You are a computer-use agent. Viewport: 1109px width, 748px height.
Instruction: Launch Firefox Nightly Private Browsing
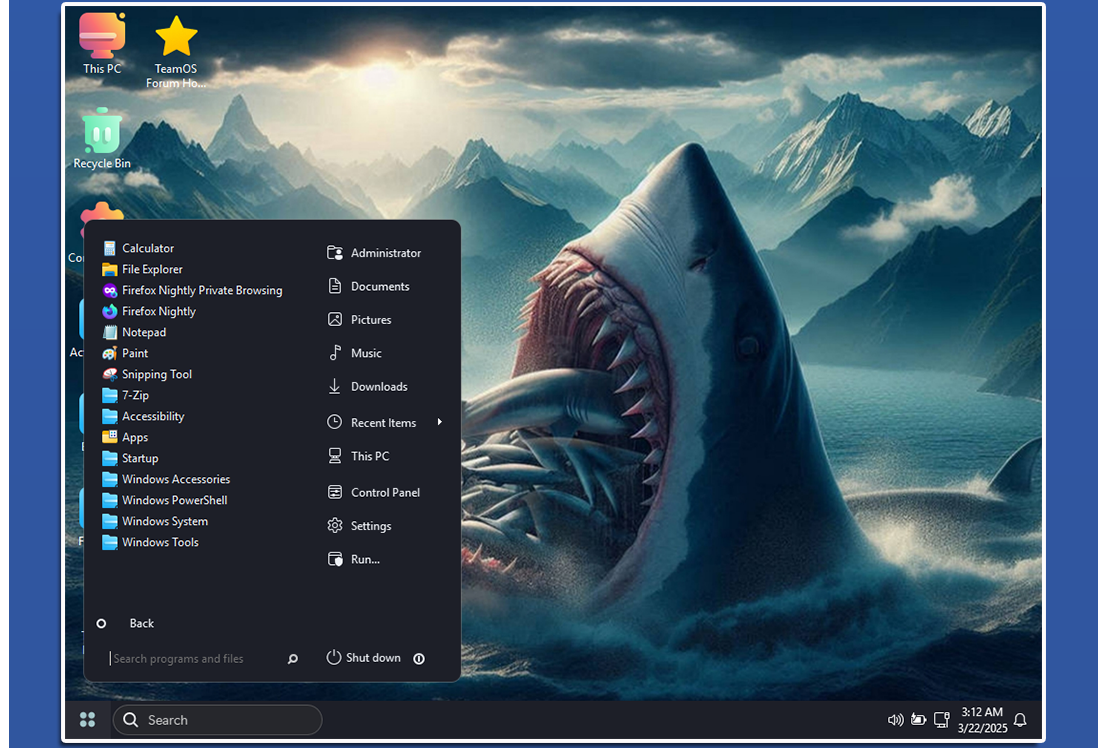click(192, 291)
